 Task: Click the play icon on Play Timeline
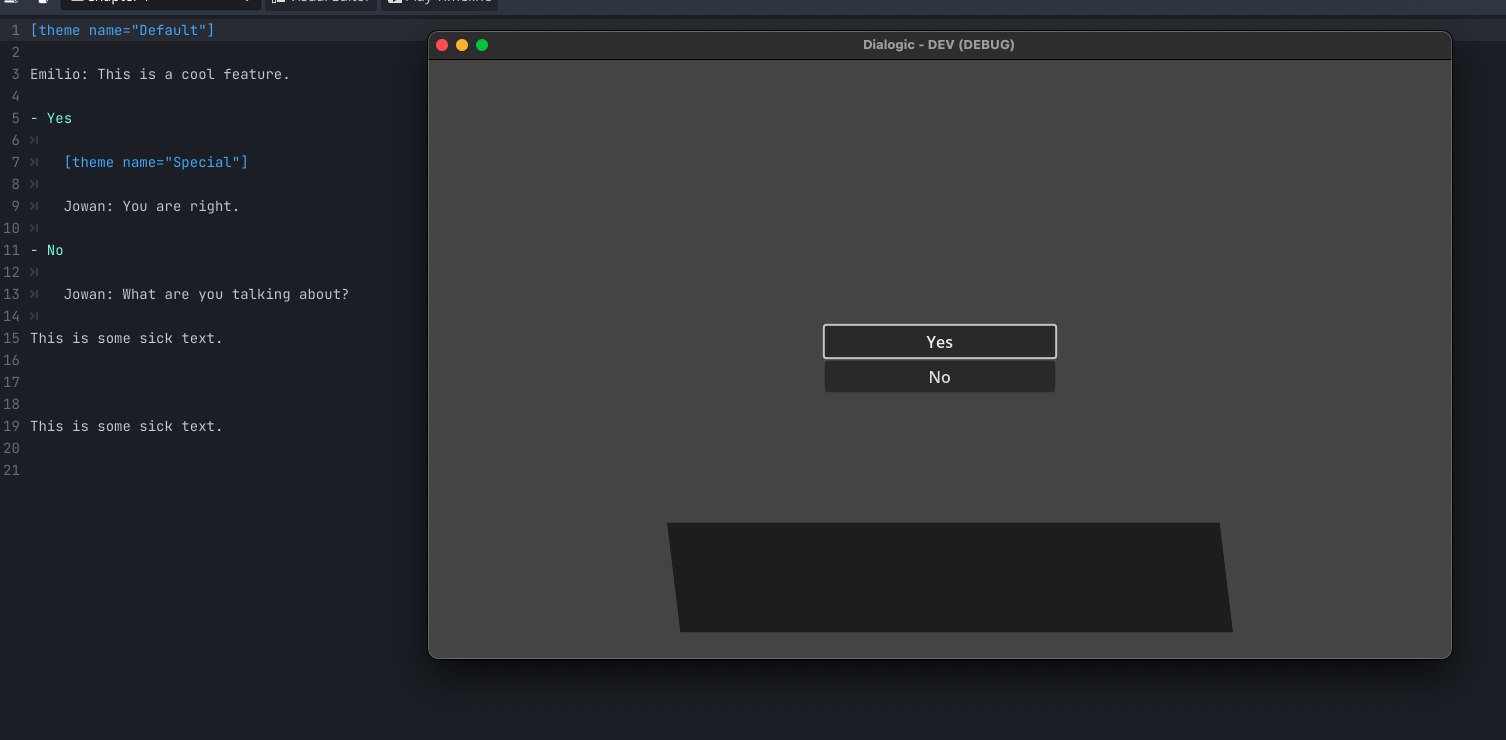pyautogui.click(x=395, y=4)
